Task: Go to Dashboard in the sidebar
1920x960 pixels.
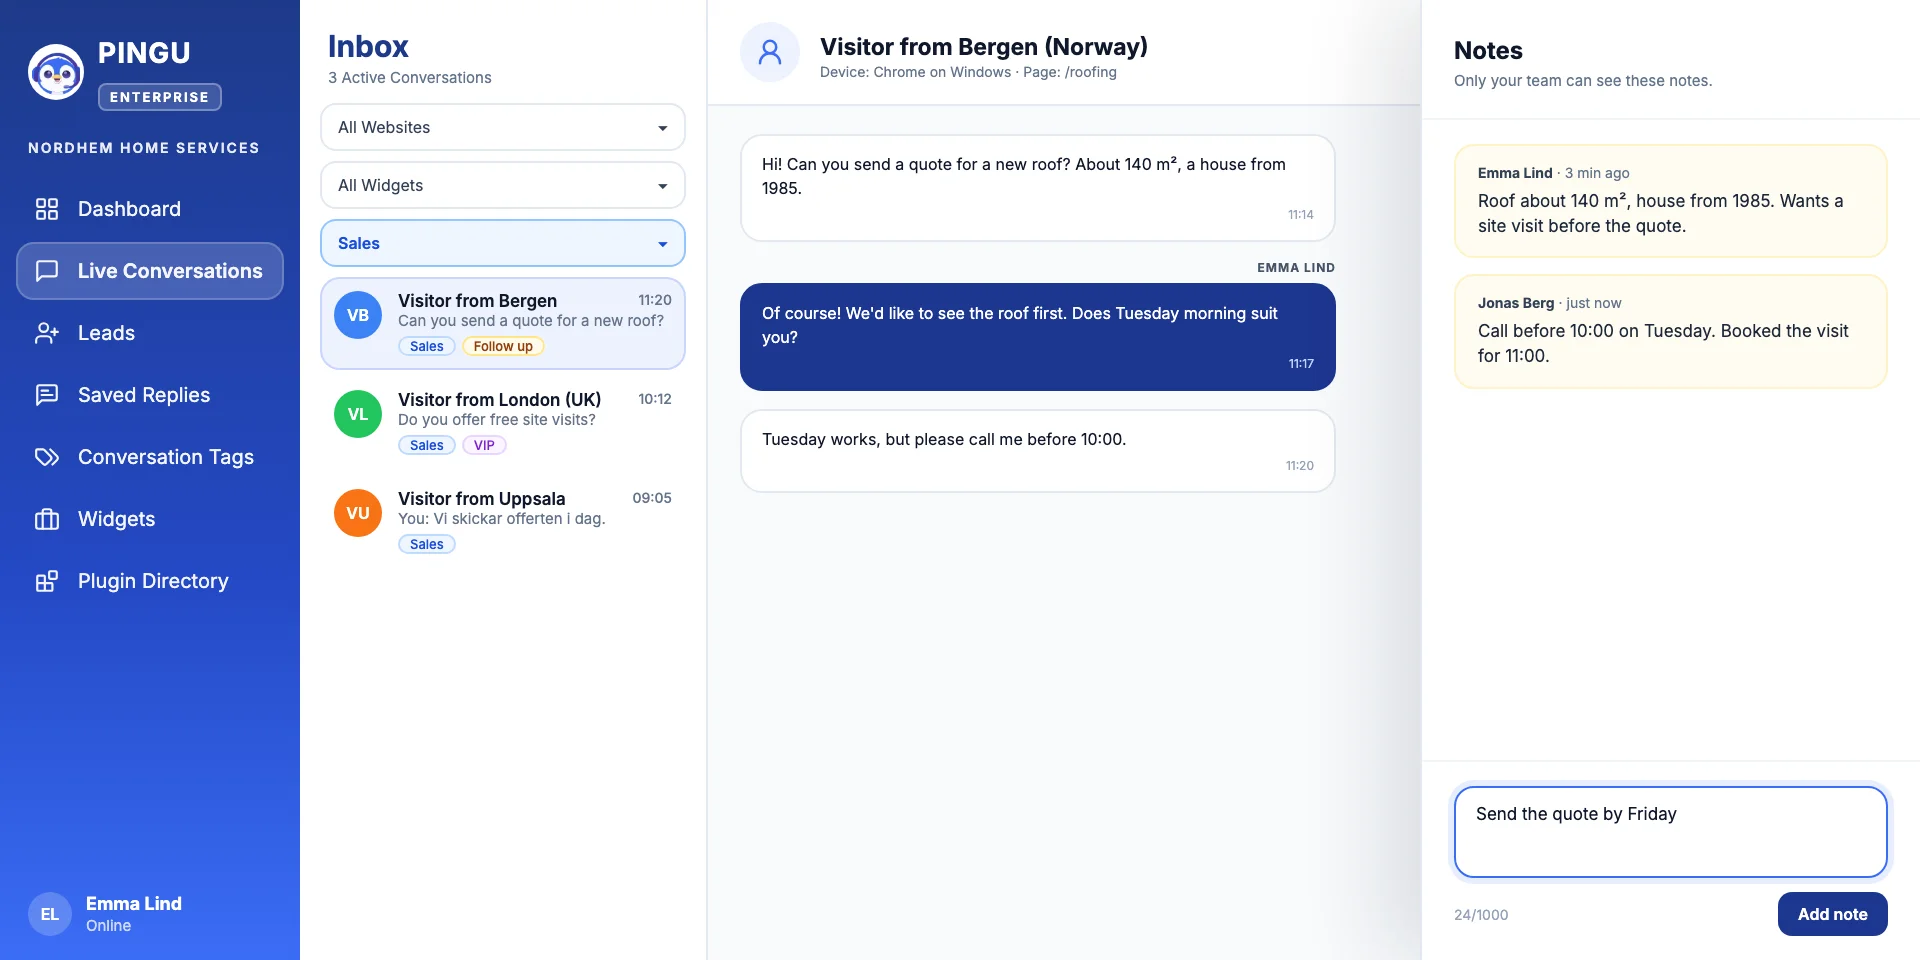Action: [x=150, y=209]
